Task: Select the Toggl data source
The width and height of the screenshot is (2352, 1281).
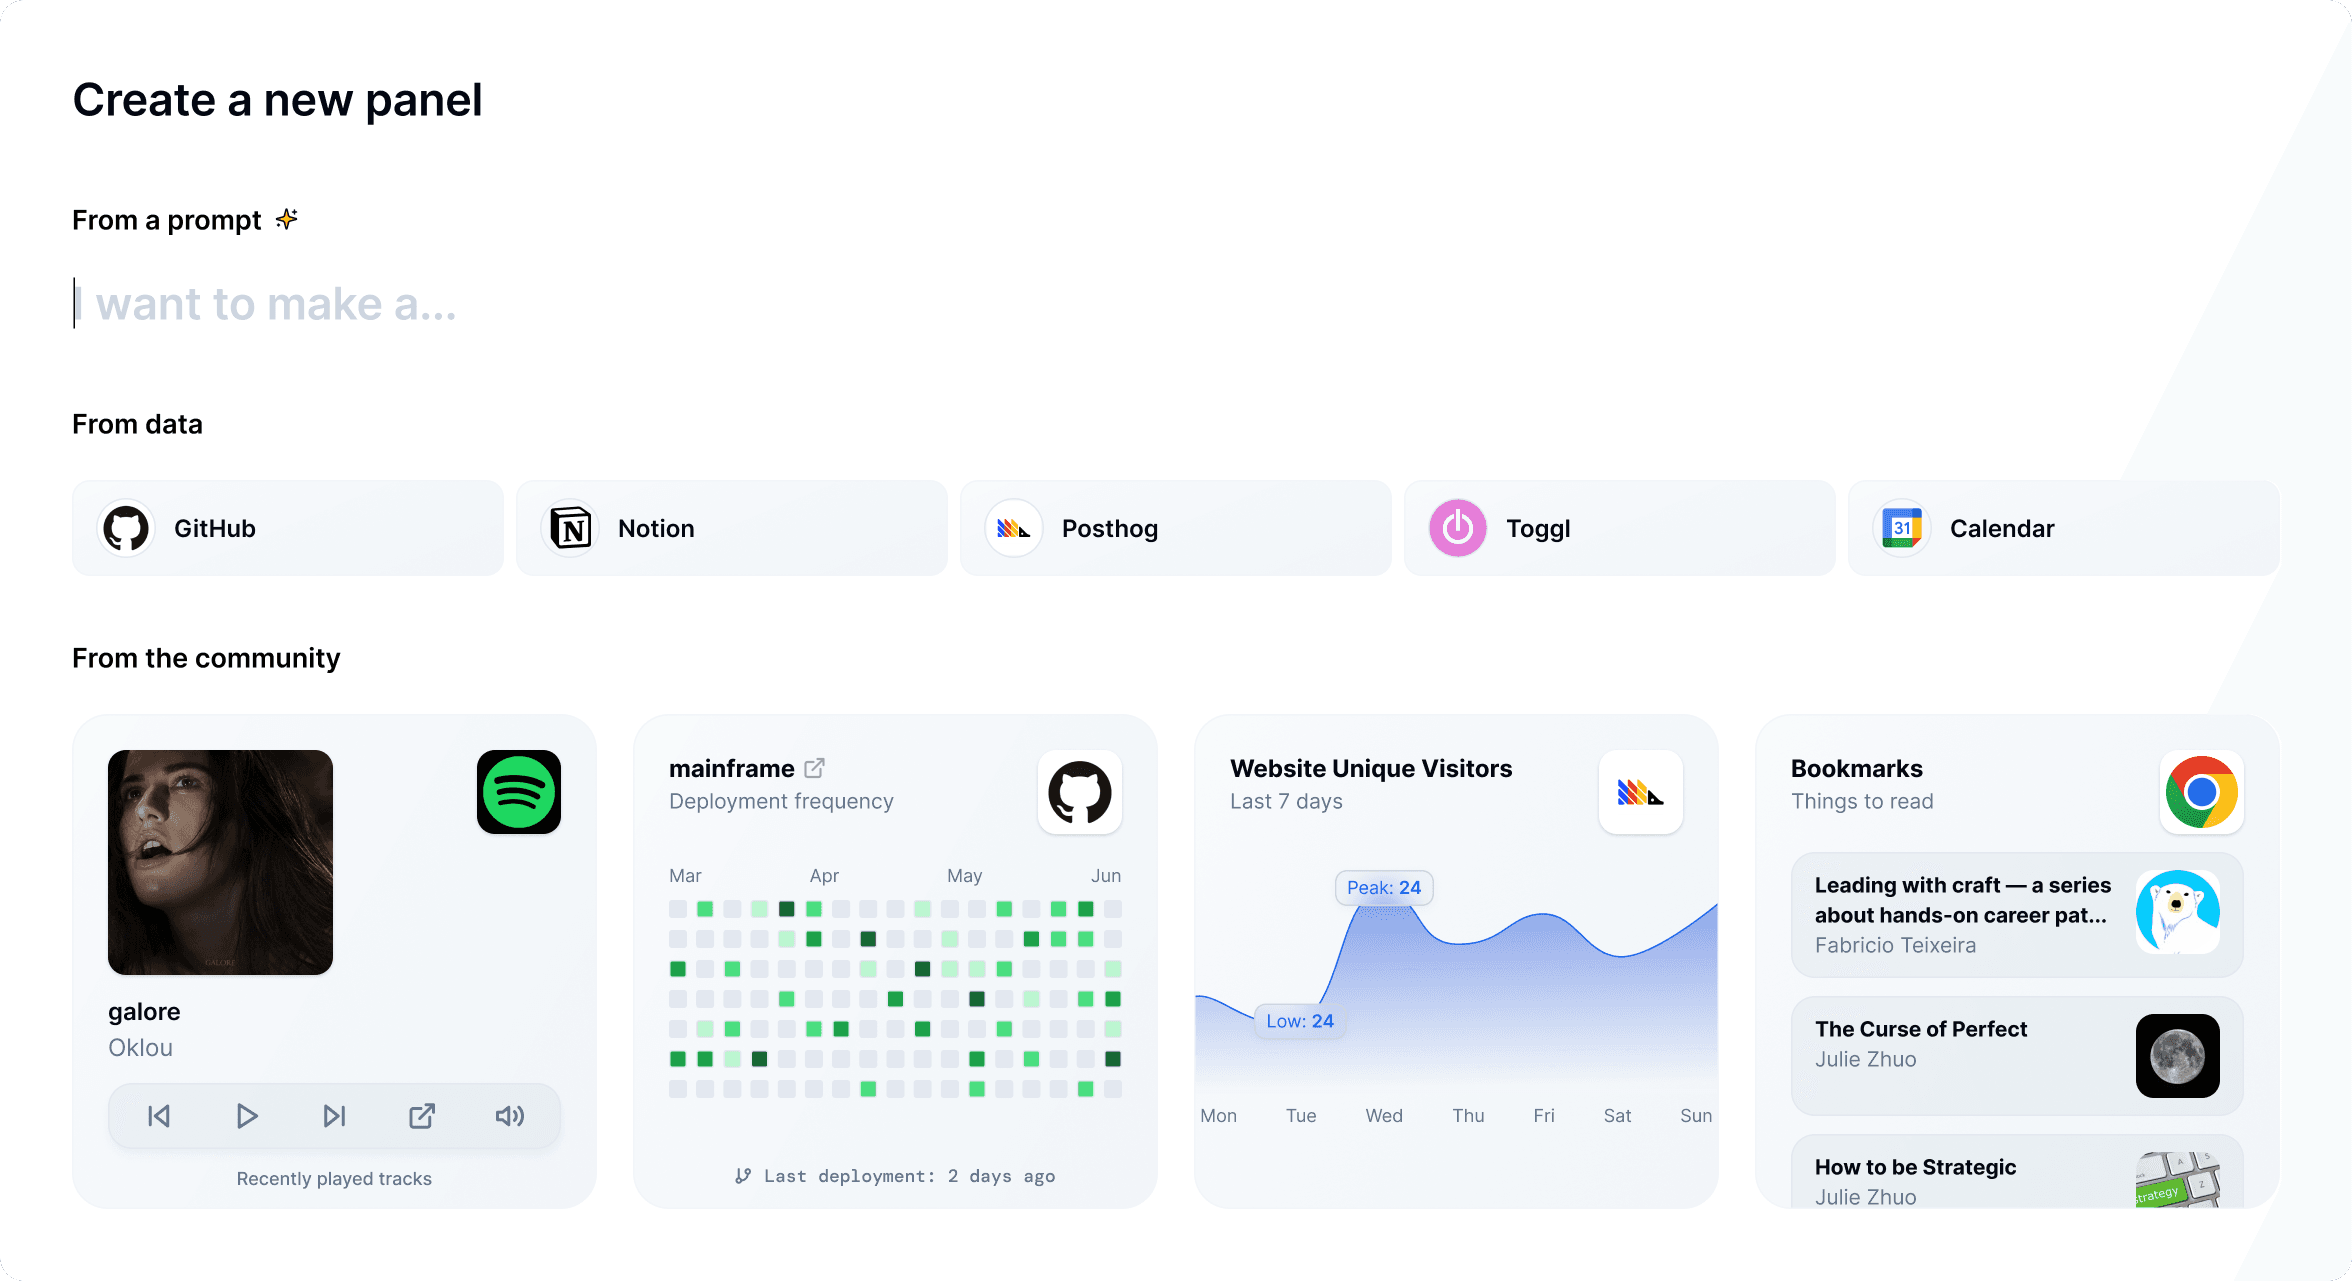Action: pos(1620,528)
